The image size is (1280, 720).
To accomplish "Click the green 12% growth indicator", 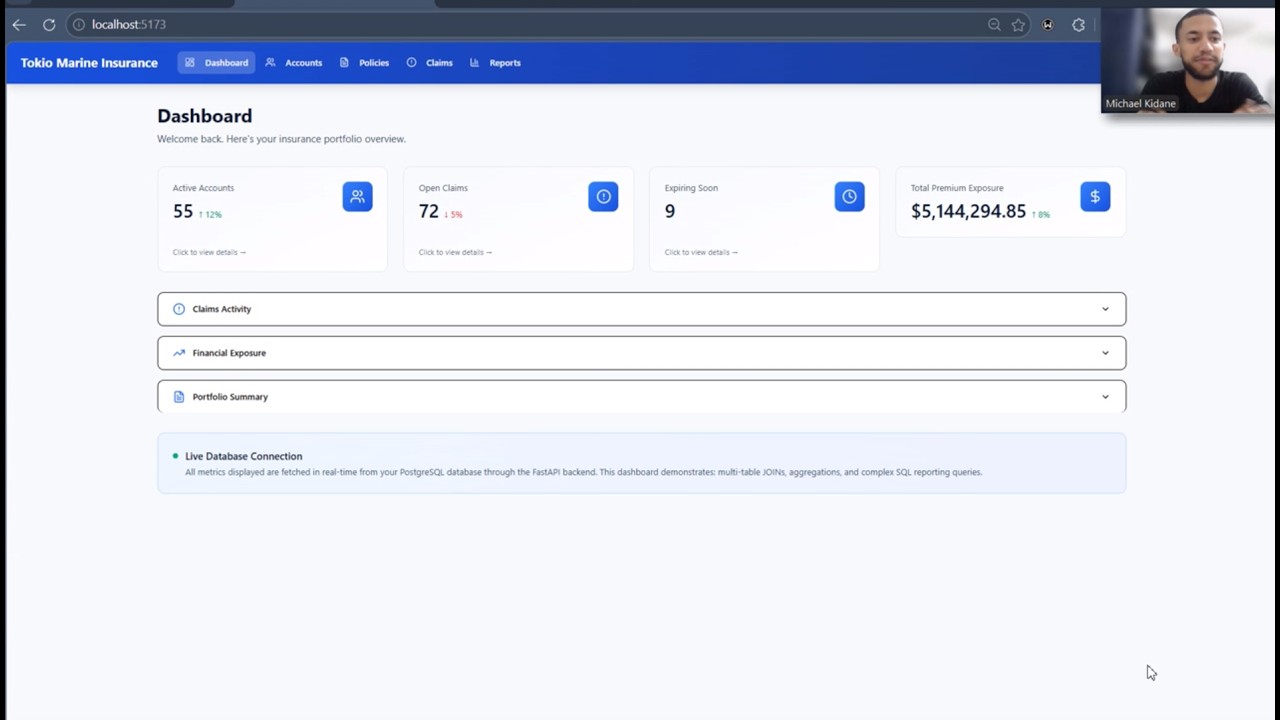I will [x=210, y=214].
